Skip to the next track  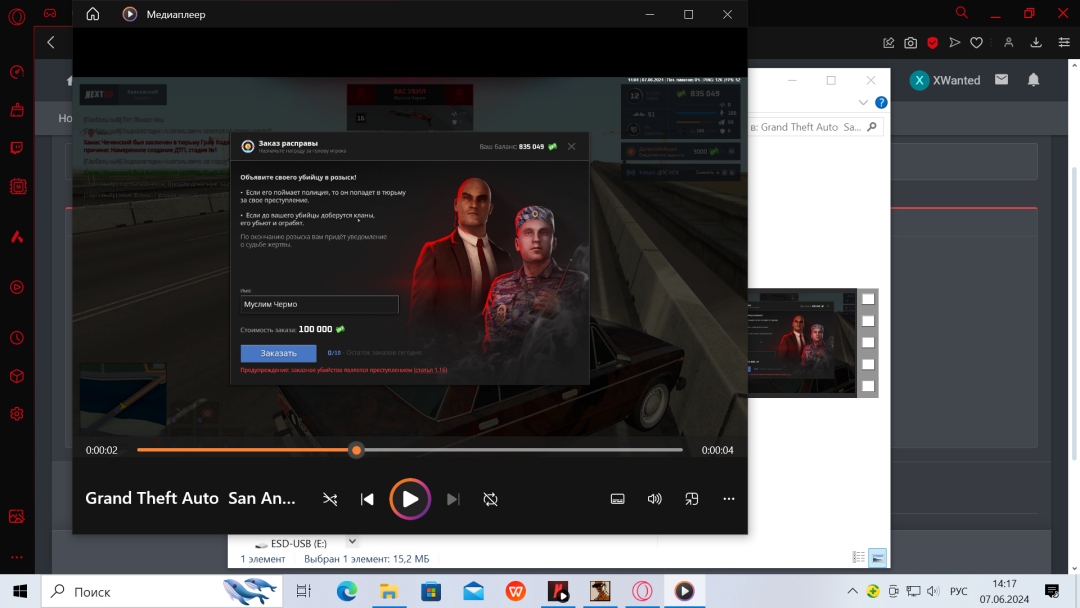[x=453, y=499]
